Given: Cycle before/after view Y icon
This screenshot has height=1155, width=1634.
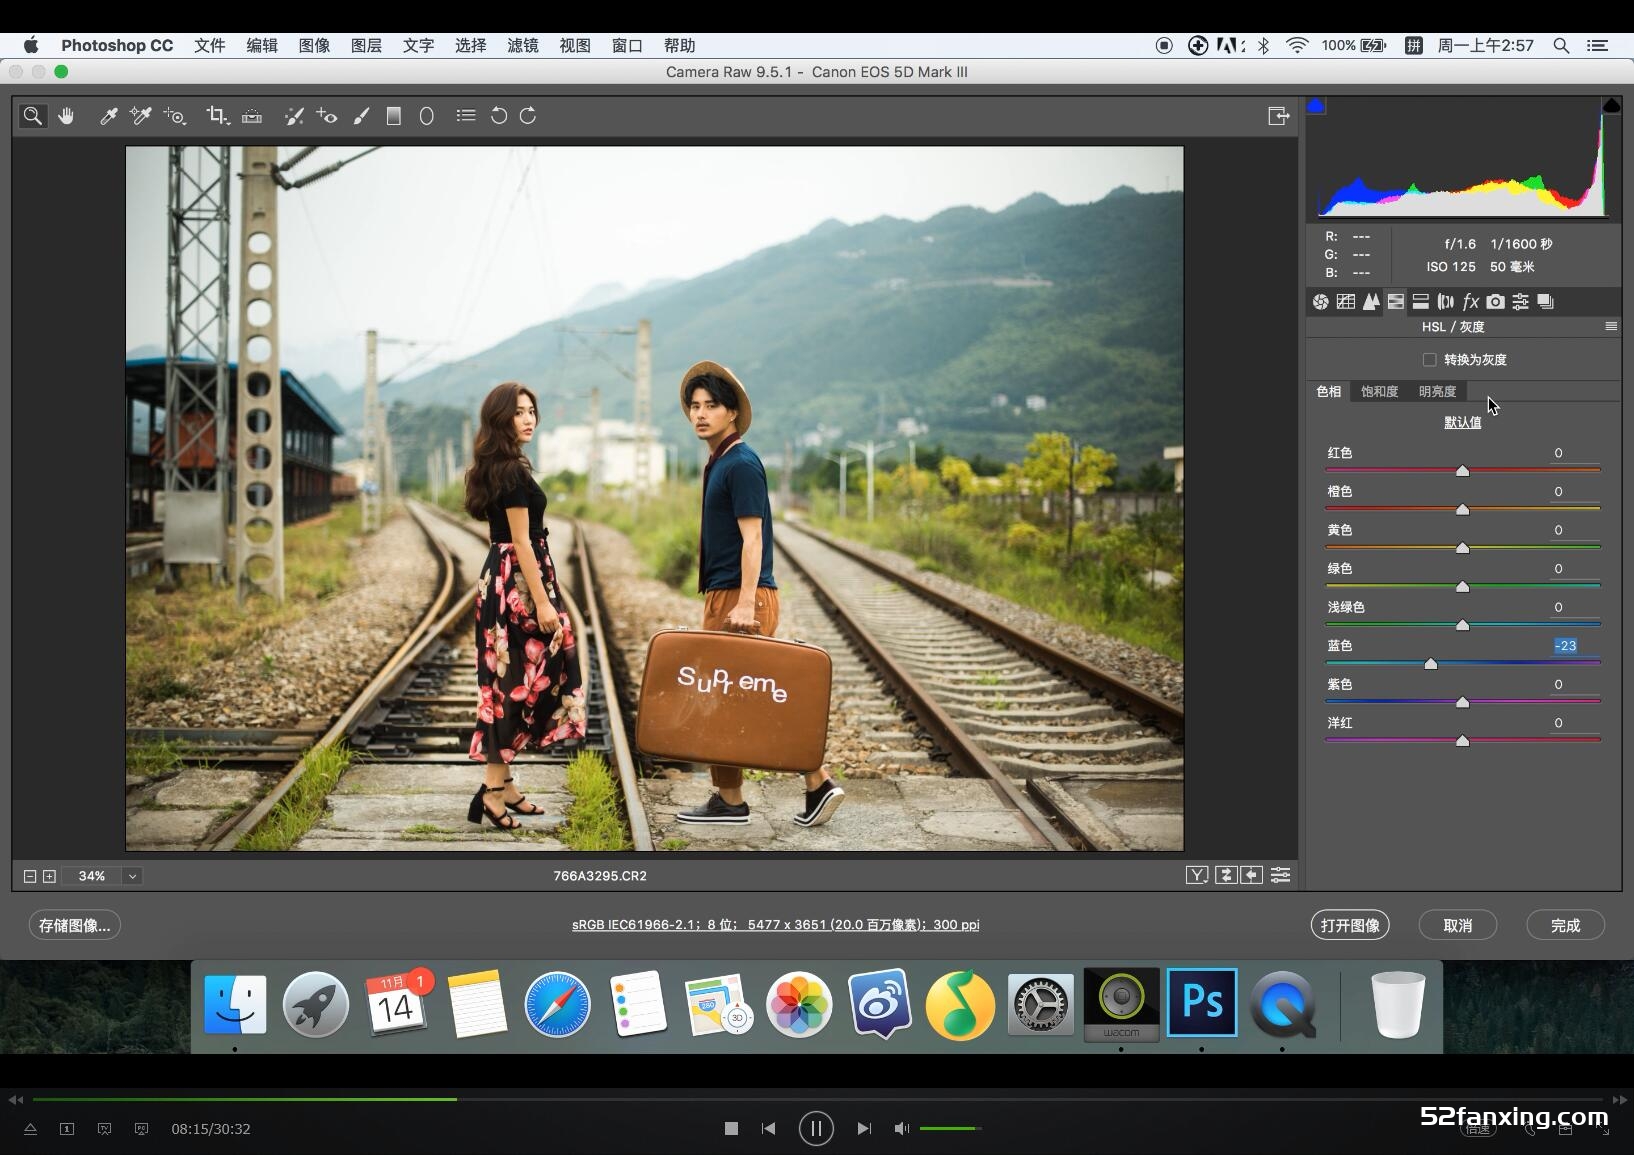Looking at the screenshot, I should point(1197,876).
